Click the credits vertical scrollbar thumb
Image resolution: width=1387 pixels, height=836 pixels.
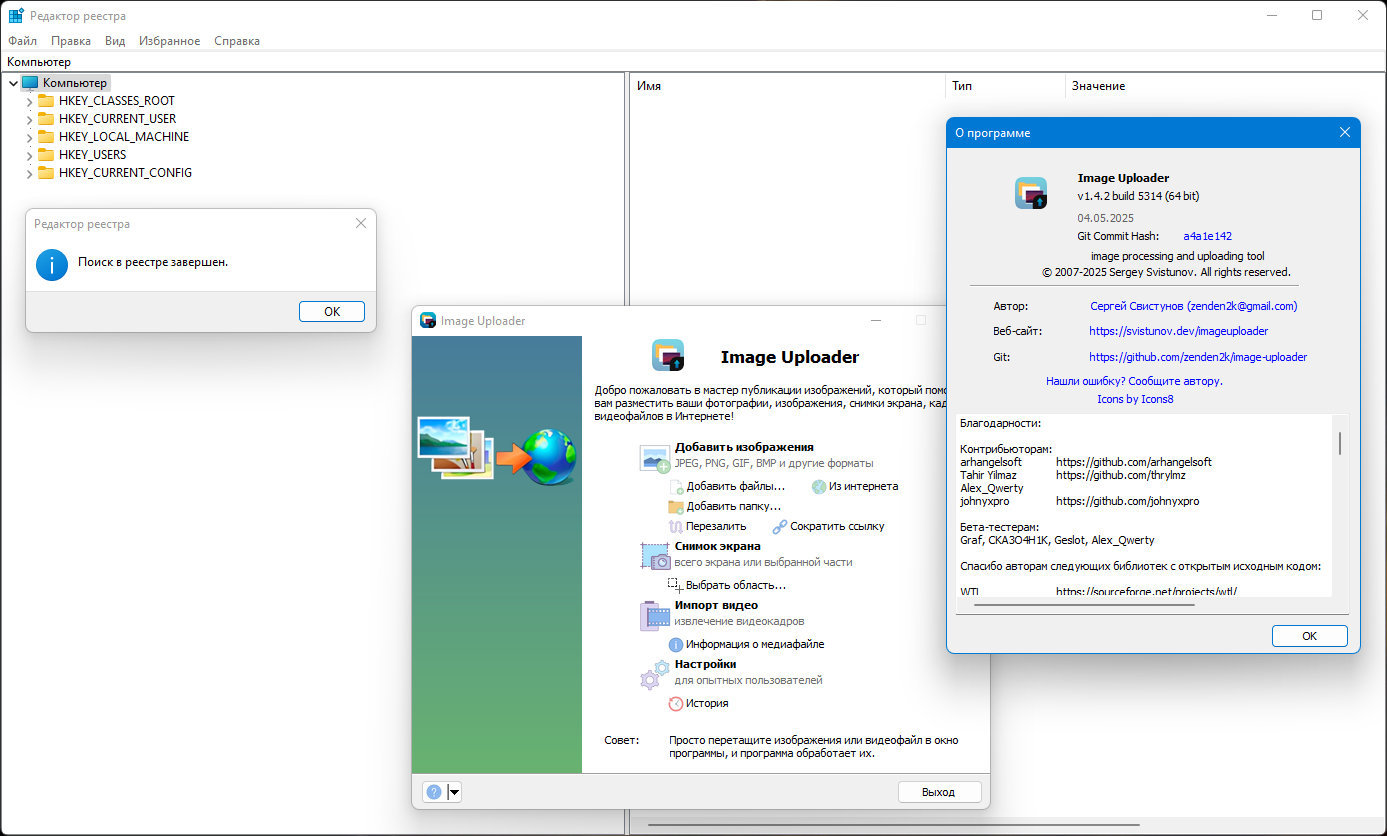tap(1340, 442)
